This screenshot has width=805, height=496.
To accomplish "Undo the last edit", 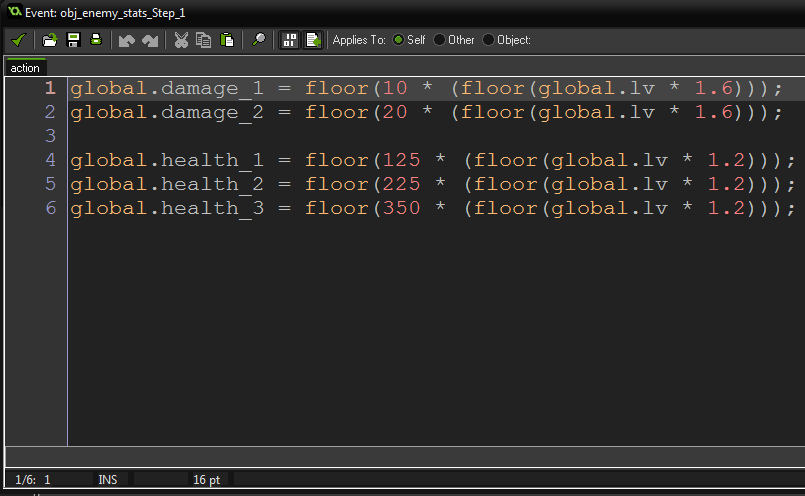I will point(126,41).
